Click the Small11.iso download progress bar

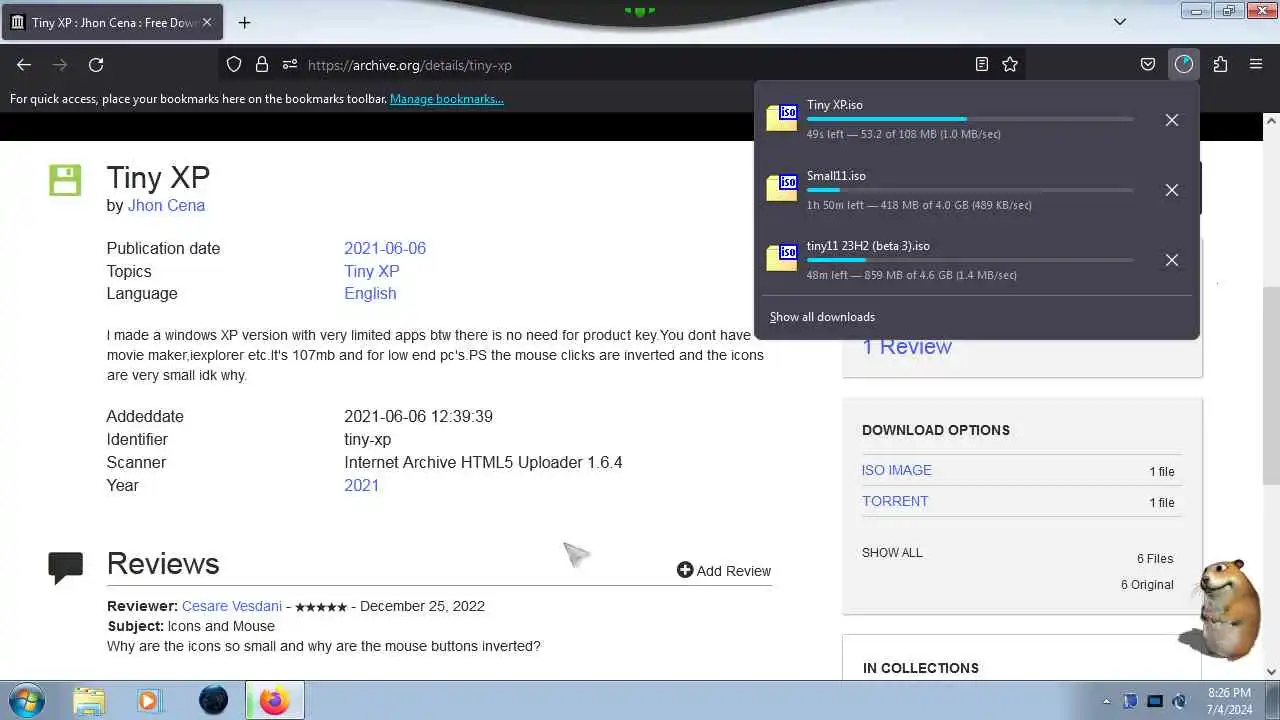pos(970,190)
